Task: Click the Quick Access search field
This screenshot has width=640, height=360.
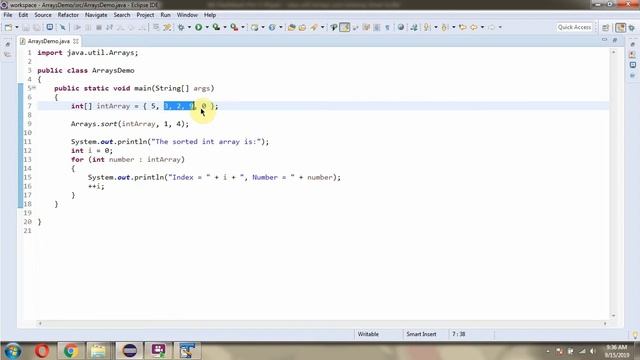Action: (x=574, y=27)
